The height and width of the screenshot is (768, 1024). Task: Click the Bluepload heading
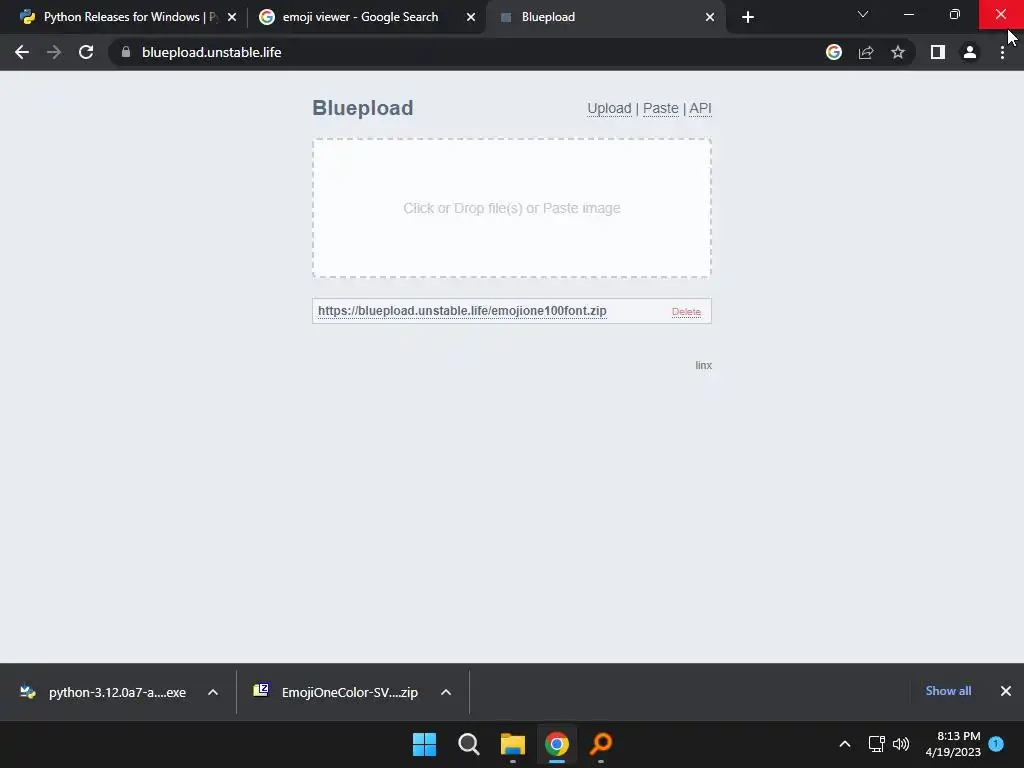(362, 108)
